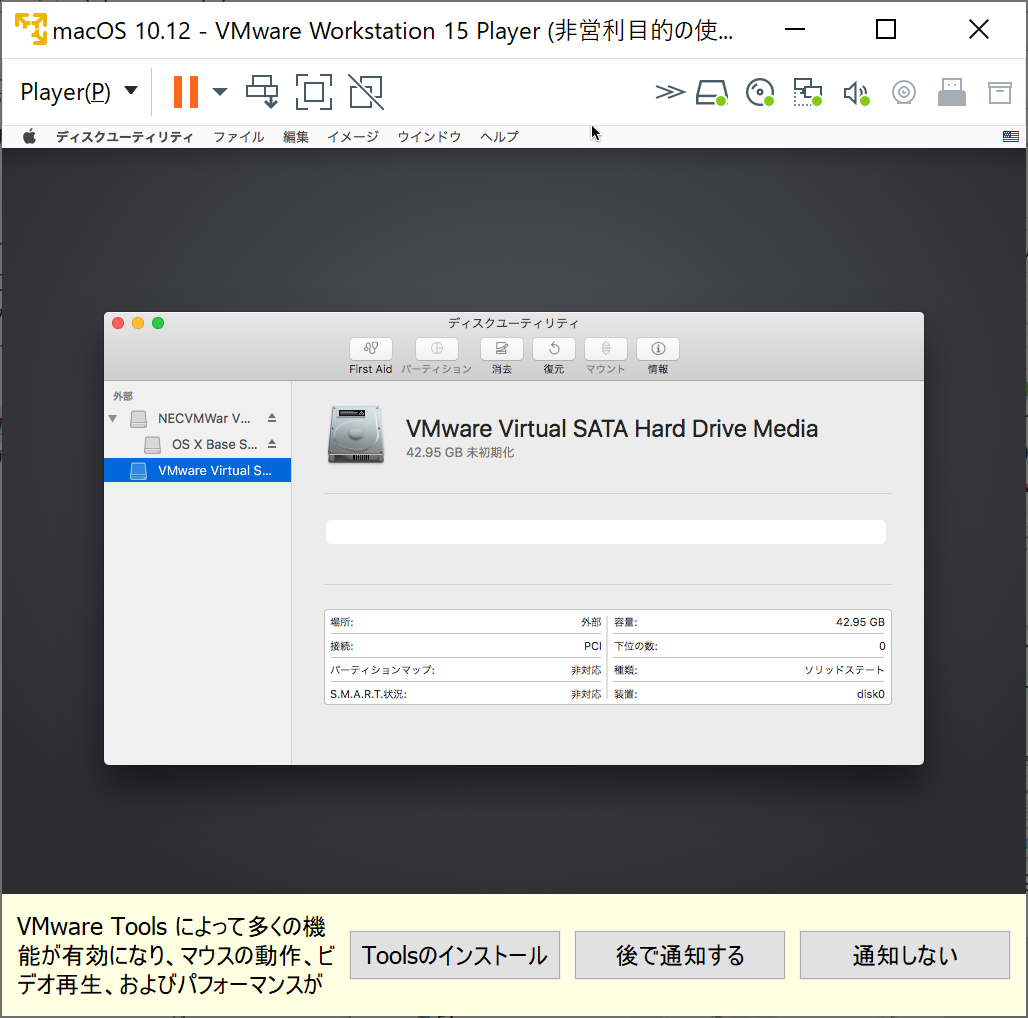Click the printer device icon
Viewport: 1028px width, 1018px height.
pos(951,92)
